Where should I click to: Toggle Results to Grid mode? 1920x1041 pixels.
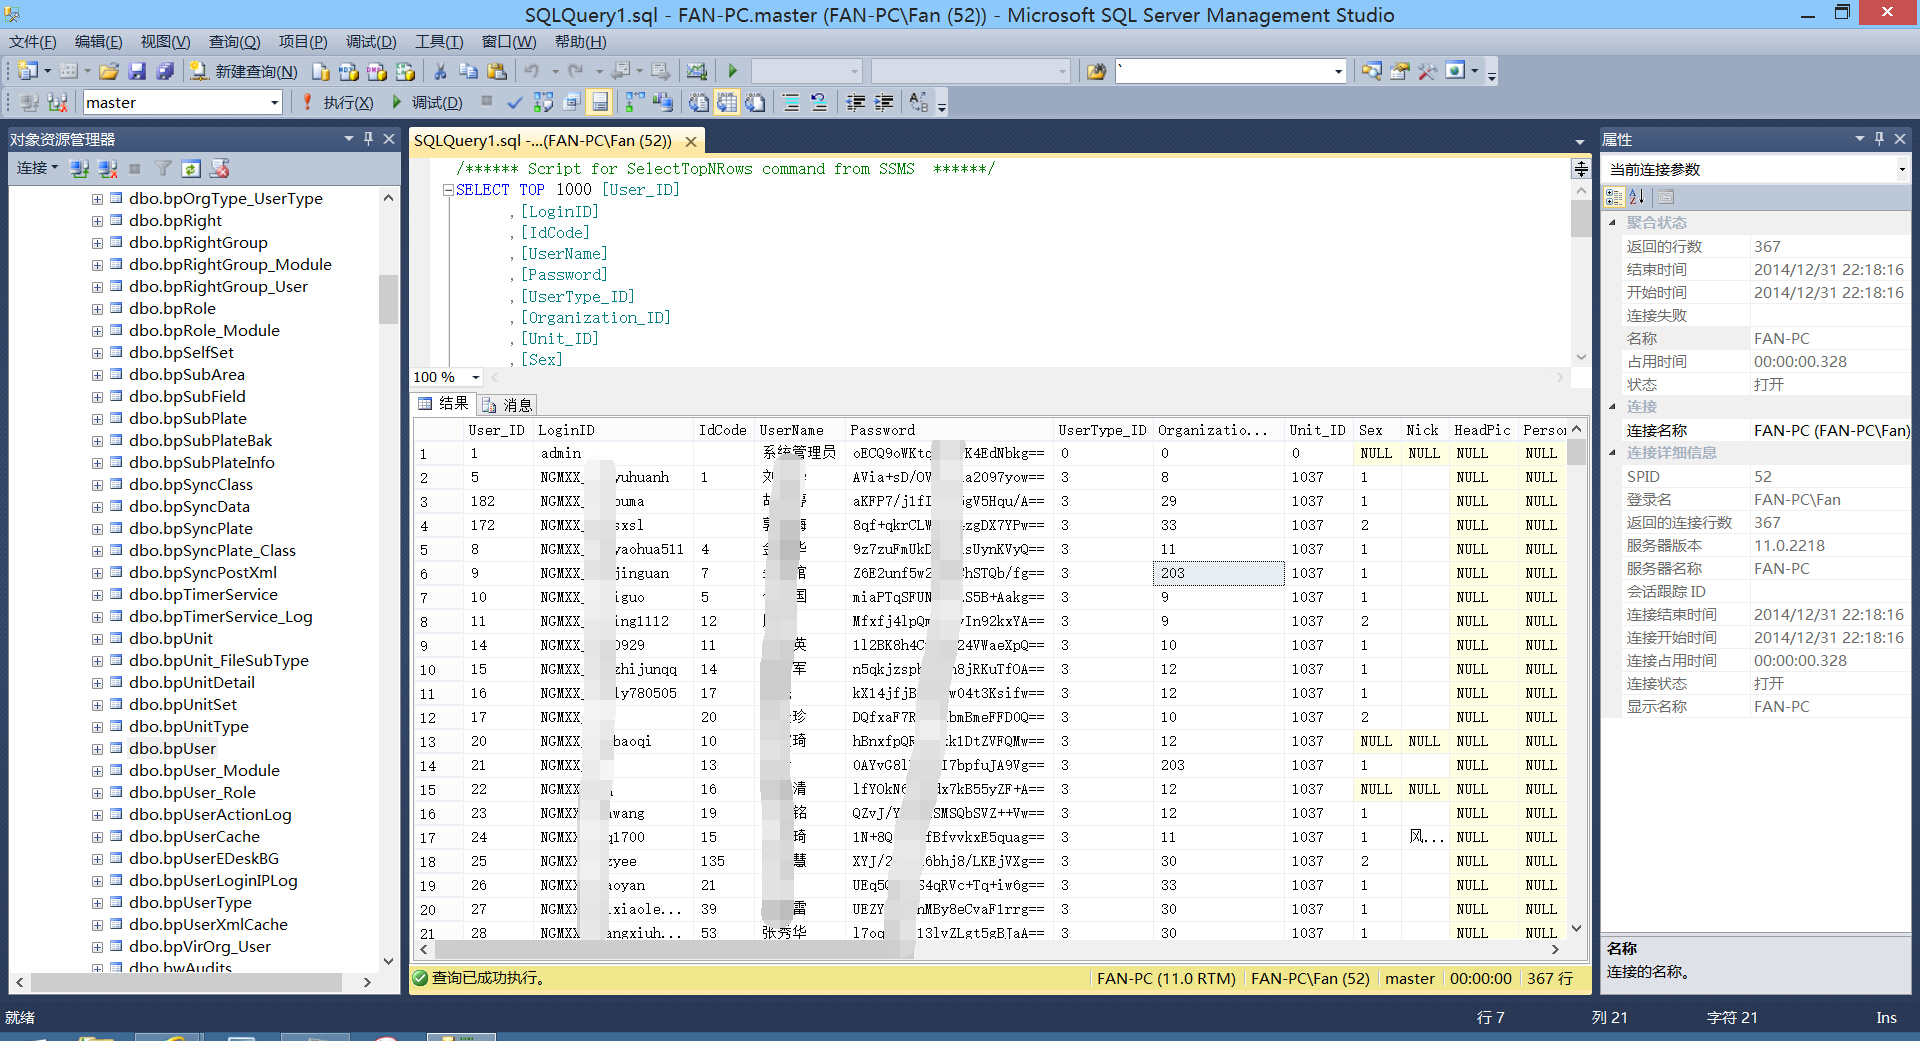[x=726, y=102]
